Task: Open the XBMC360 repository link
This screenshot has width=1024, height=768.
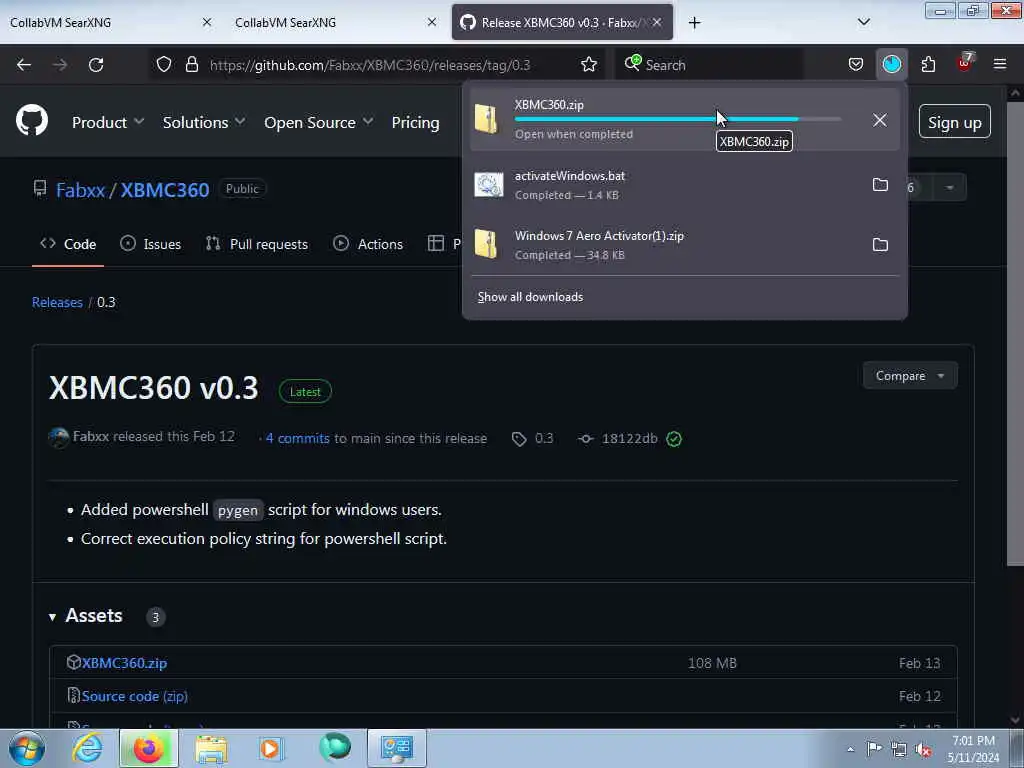Action: tap(165, 190)
